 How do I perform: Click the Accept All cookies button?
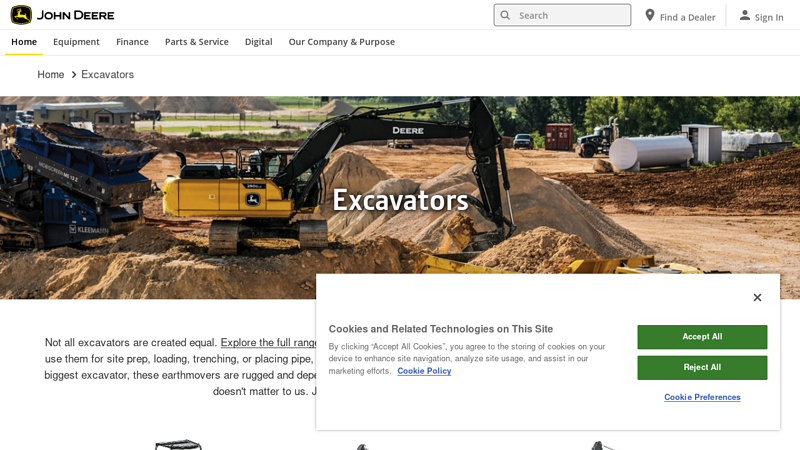[702, 337]
